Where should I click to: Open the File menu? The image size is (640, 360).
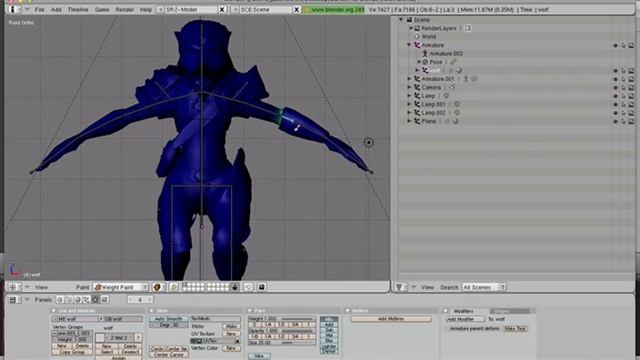tap(40, 9)
